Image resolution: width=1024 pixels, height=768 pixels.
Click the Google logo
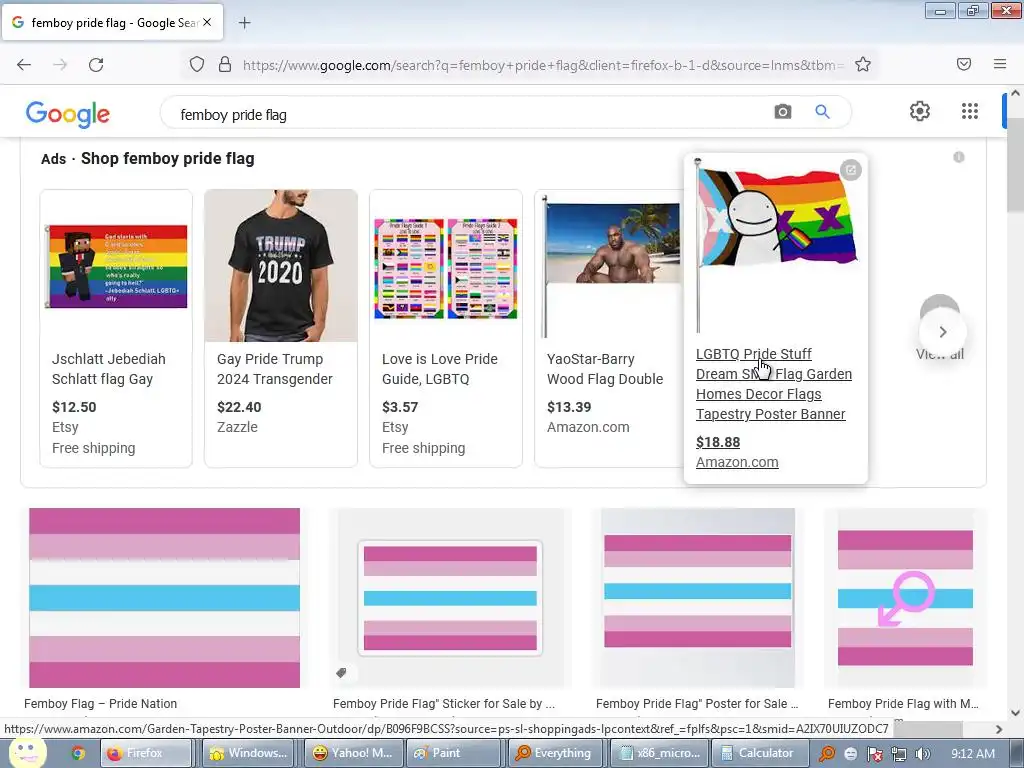[68, 114]
